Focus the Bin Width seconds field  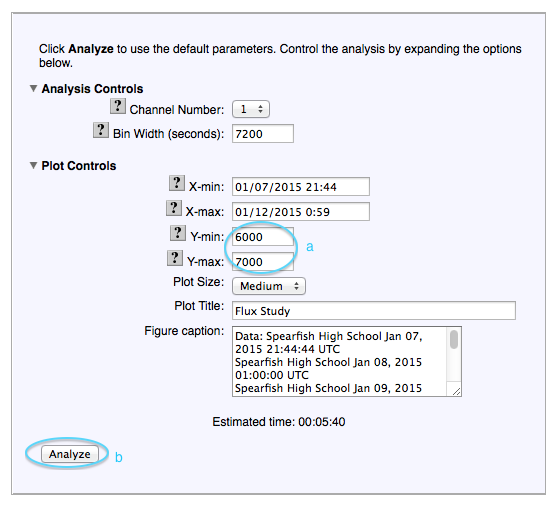point(263,134)
